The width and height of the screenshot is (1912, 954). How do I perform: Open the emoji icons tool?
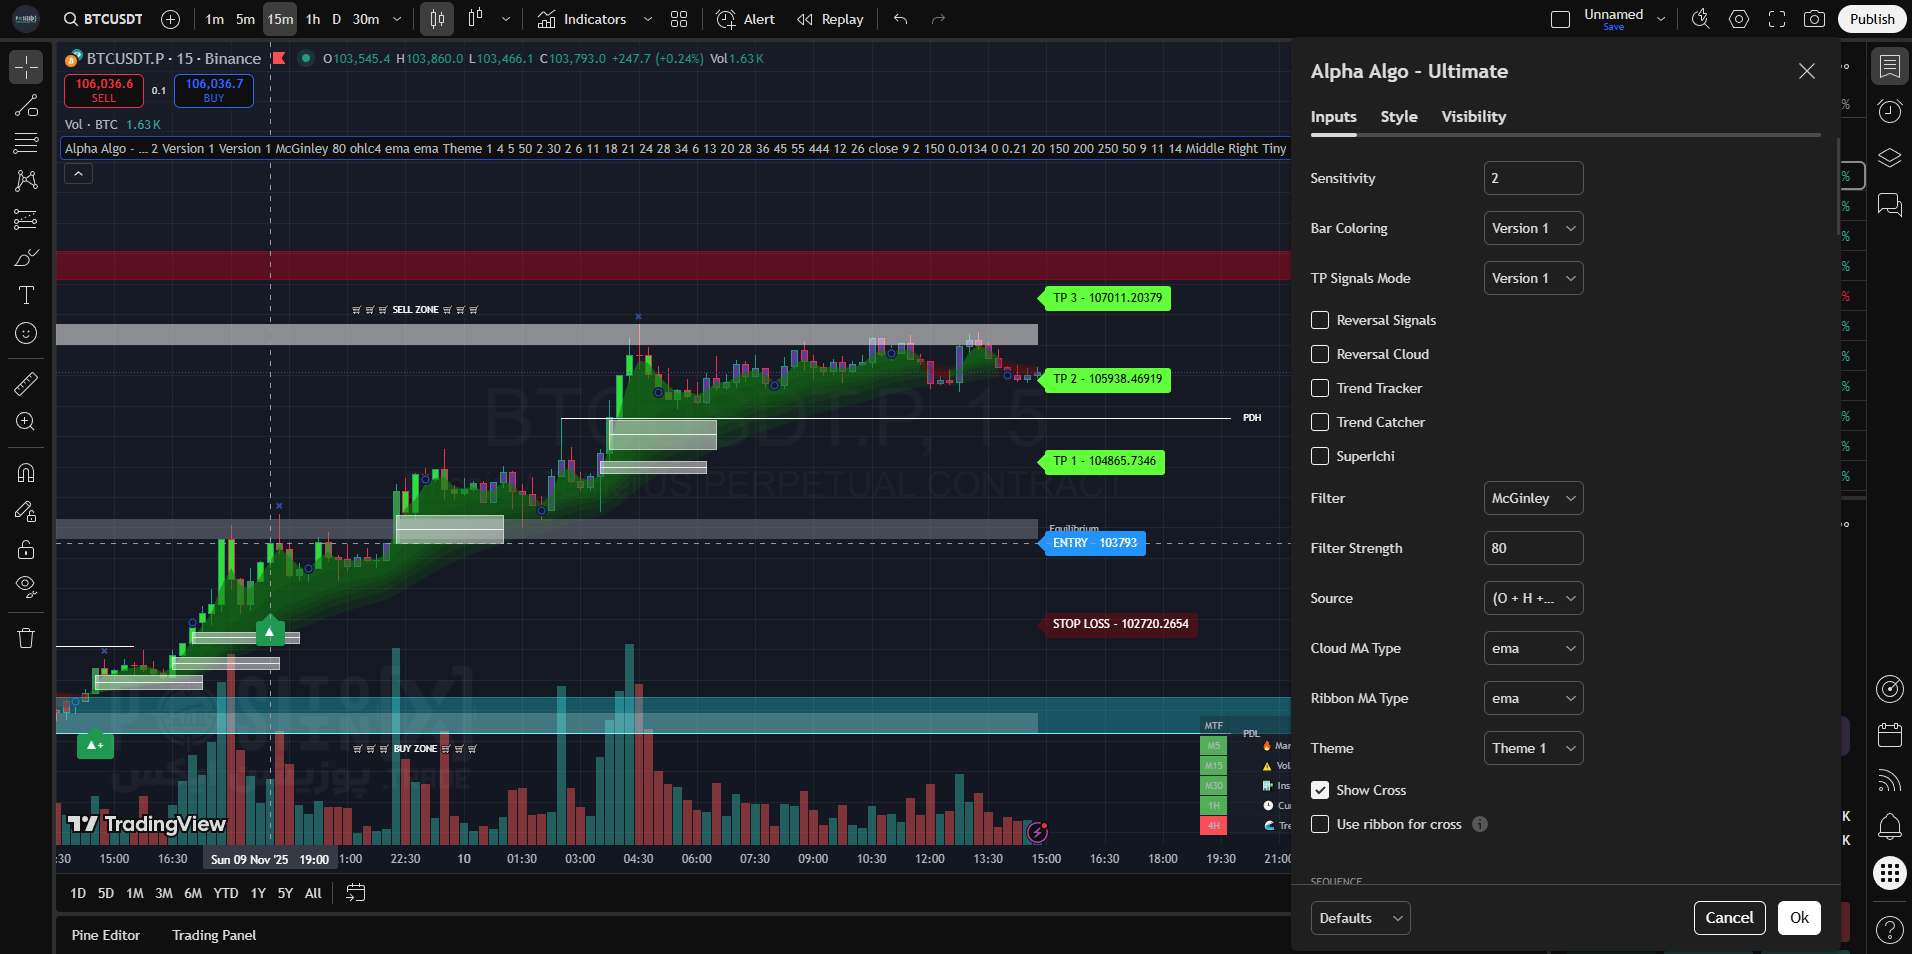click(26, 333)
